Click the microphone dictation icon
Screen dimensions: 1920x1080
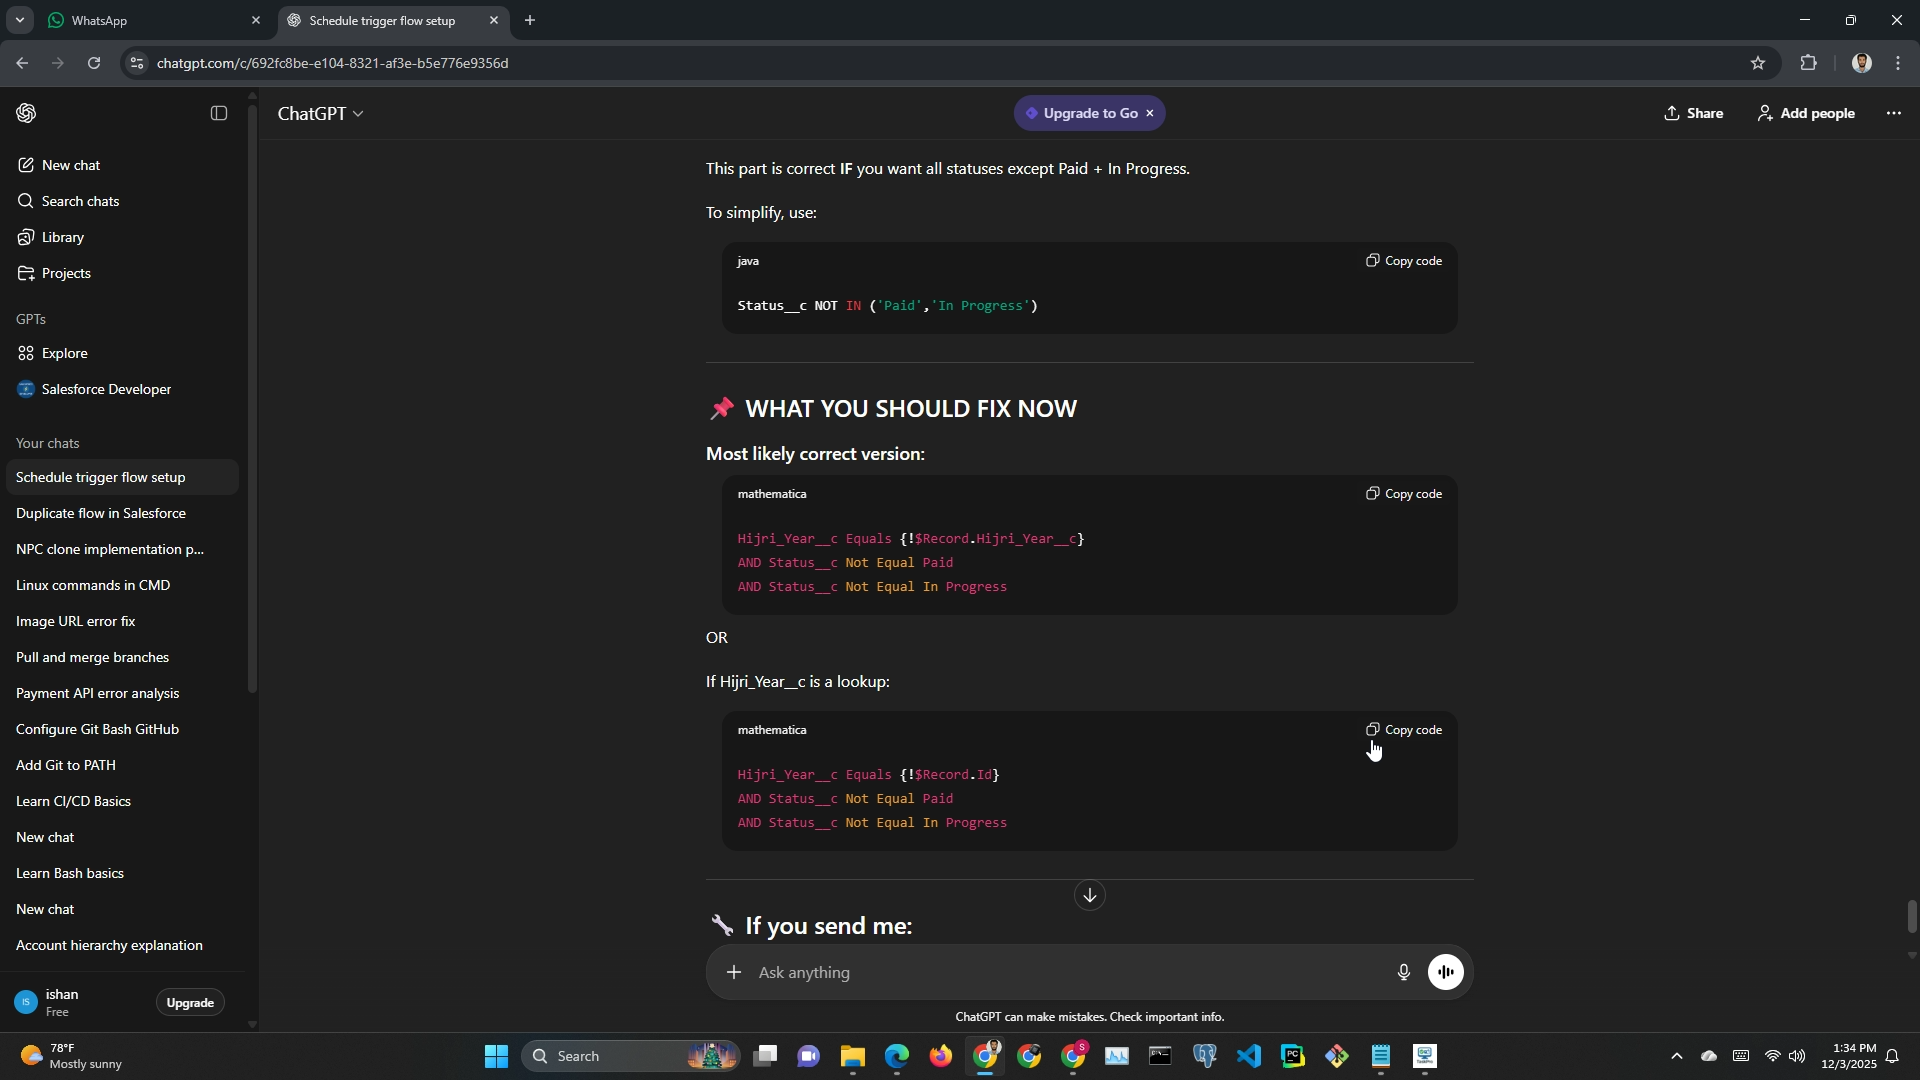[x=1403, y=972]
